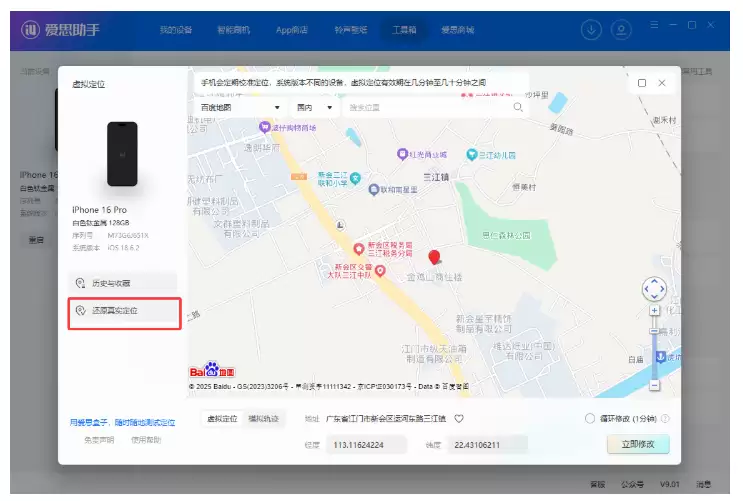The image size is (743, 501).
Task: Click the search magnifier icon
Action: click(518, 107)
